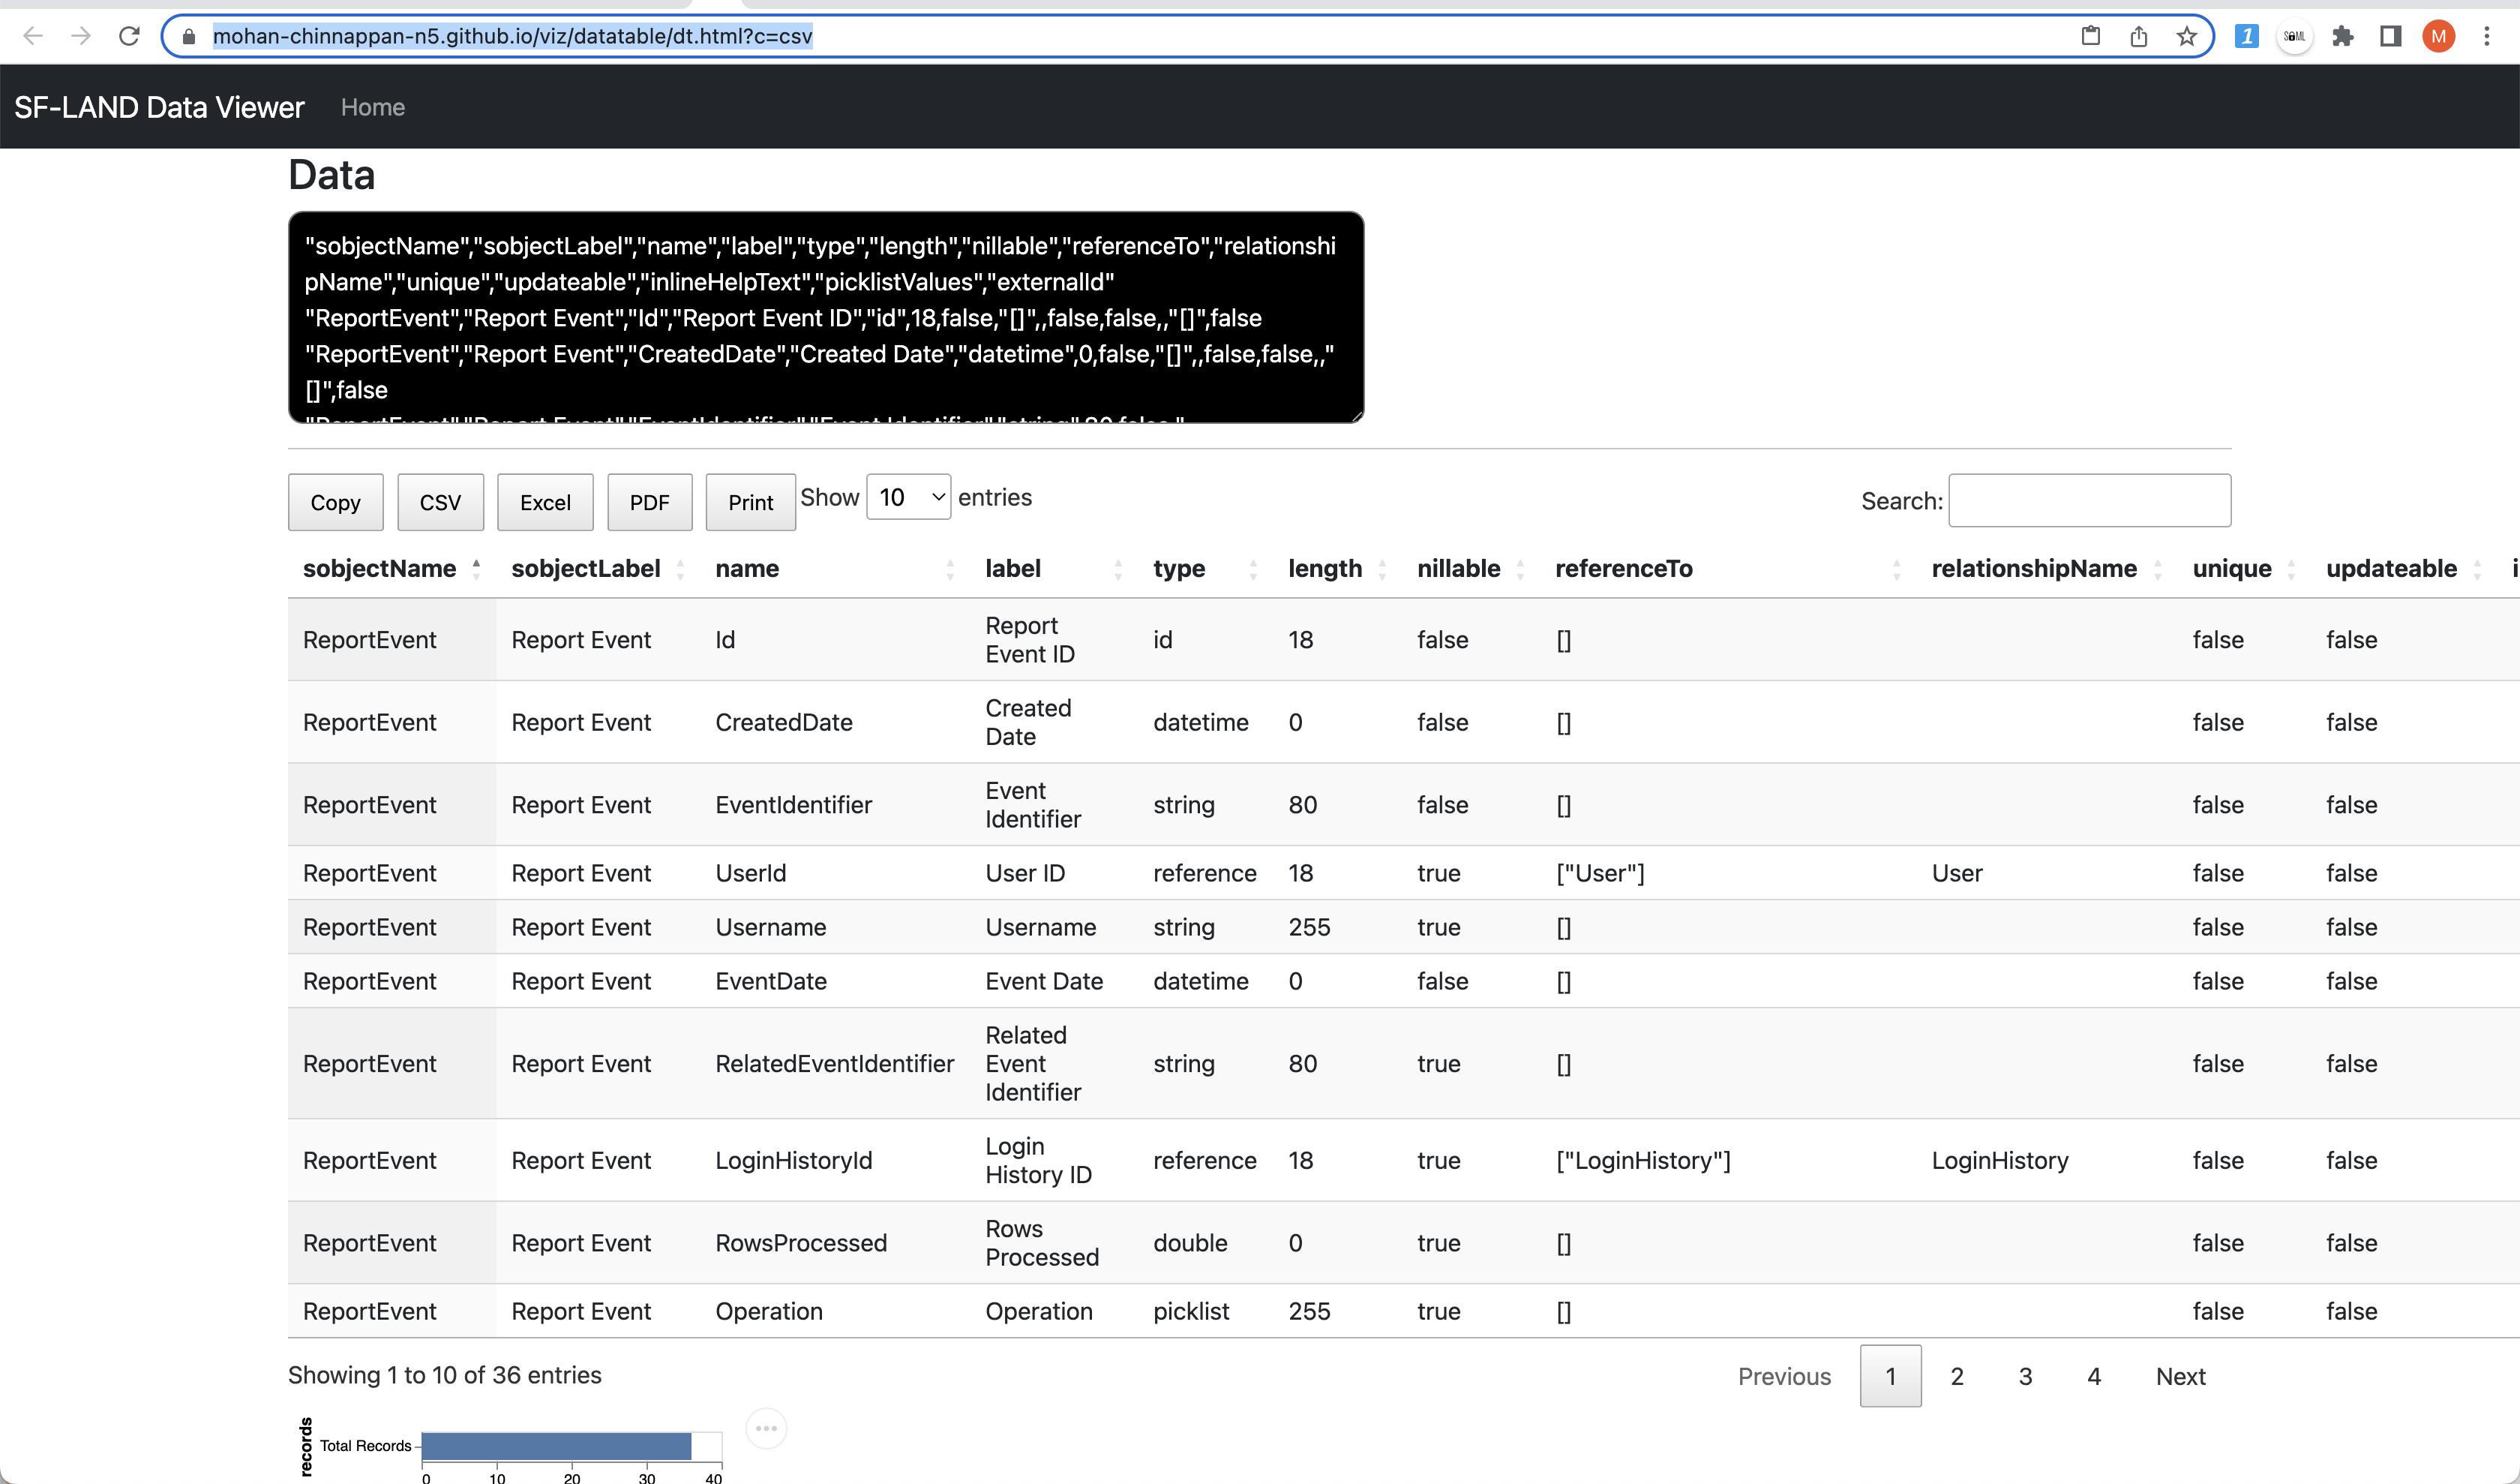Open the blue 1 extension icon

pos(2246,36)
